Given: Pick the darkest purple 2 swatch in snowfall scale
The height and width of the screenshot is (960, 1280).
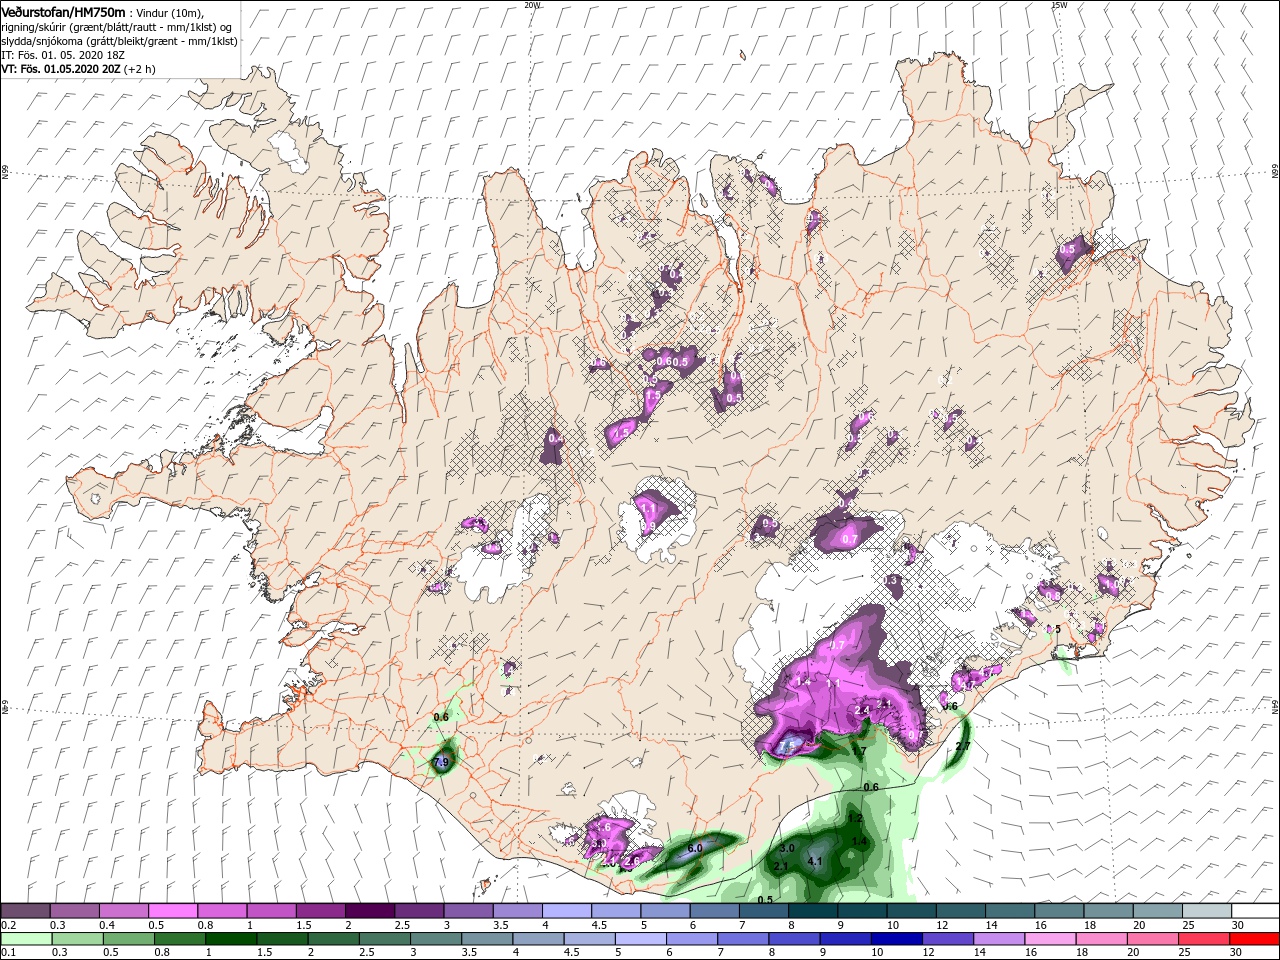Looking at the screenshot, I should point(369,911).
